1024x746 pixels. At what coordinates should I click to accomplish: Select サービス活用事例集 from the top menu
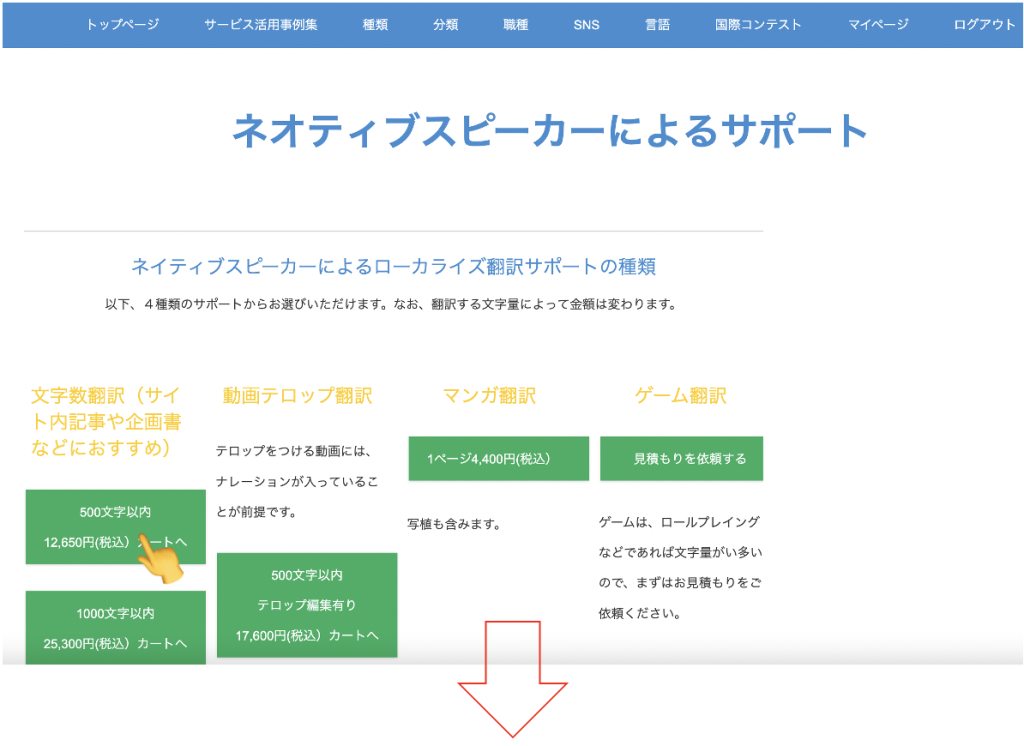tap(261, 25)
